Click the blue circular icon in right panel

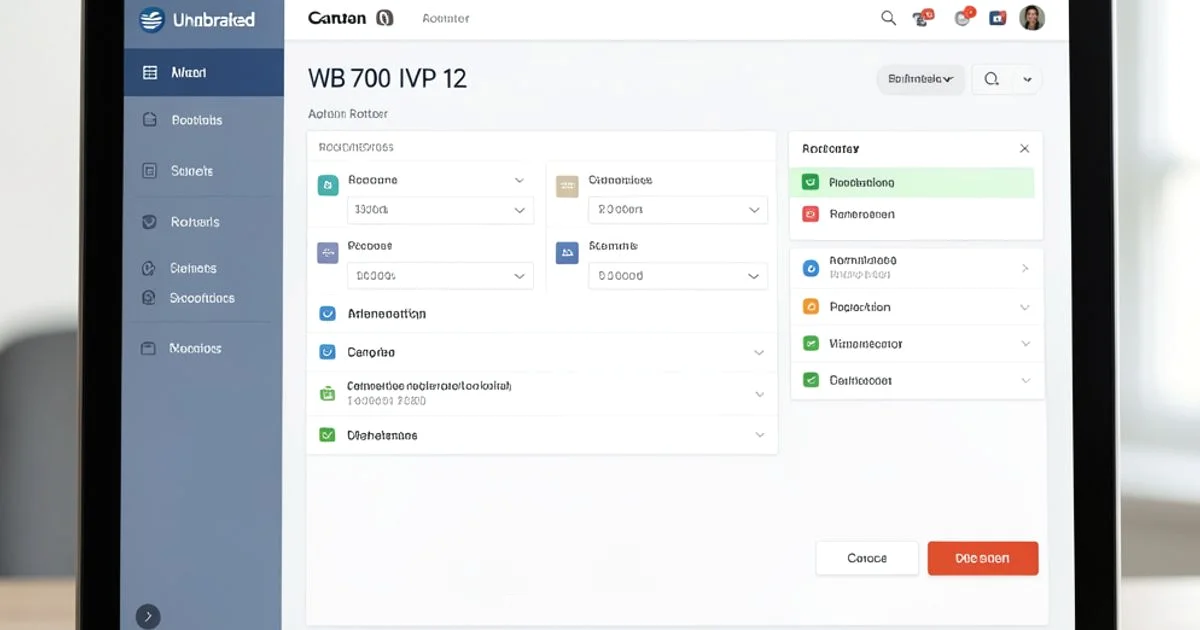811,268
